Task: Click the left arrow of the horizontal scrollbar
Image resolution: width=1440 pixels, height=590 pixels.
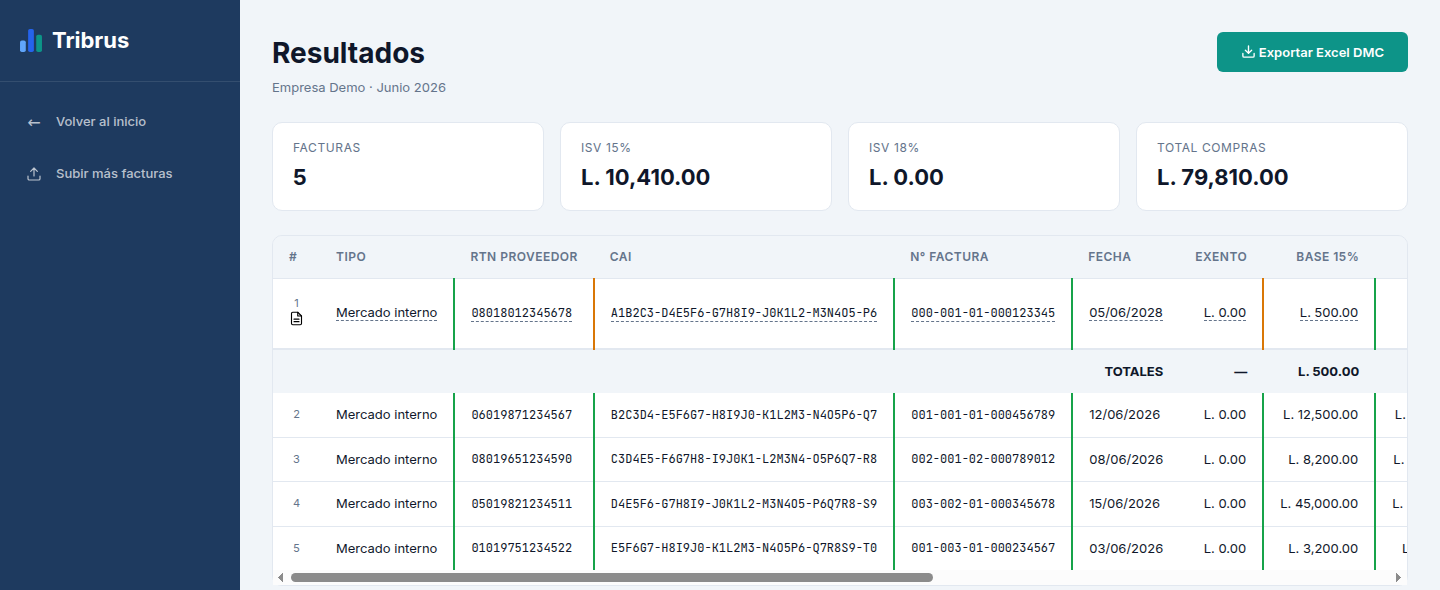Action: [280, 577]
